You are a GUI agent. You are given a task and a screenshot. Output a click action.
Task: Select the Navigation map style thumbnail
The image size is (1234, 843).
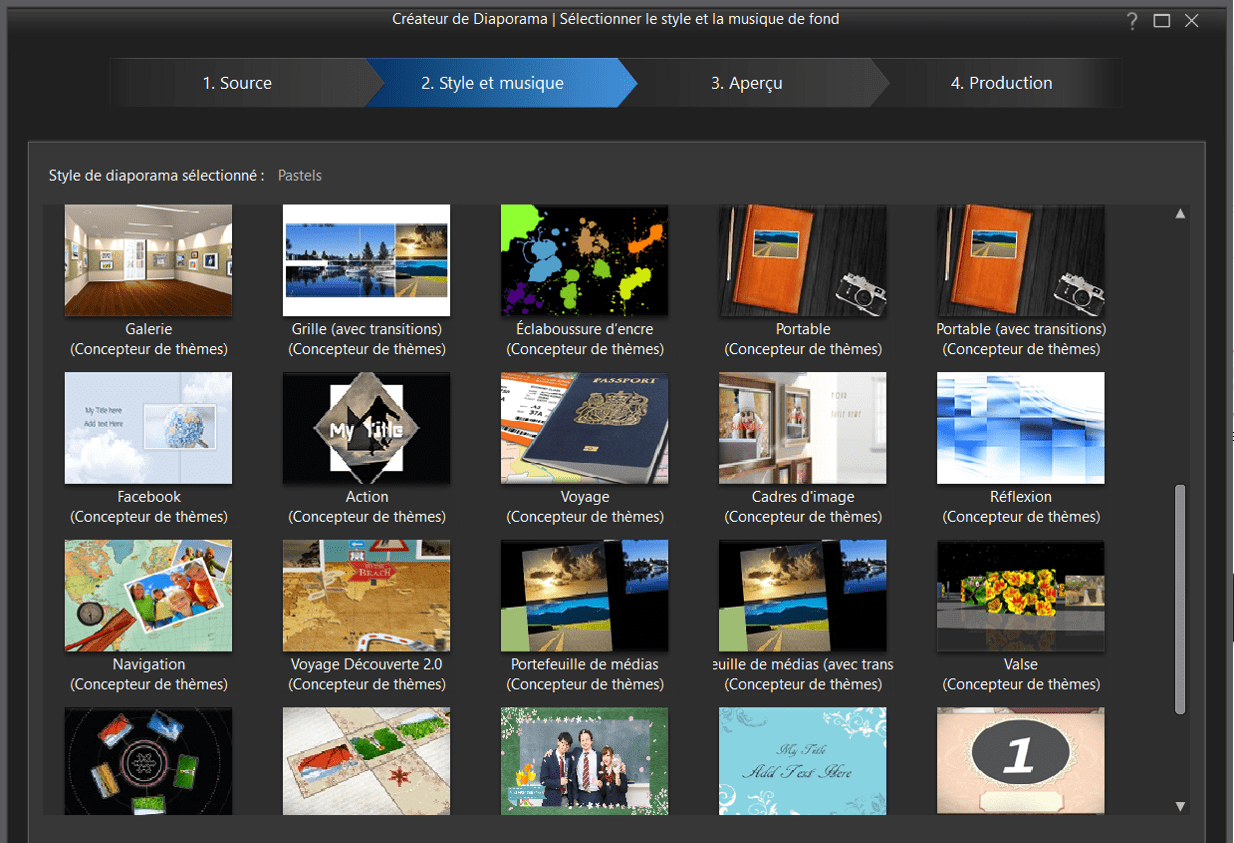(148, 596)
